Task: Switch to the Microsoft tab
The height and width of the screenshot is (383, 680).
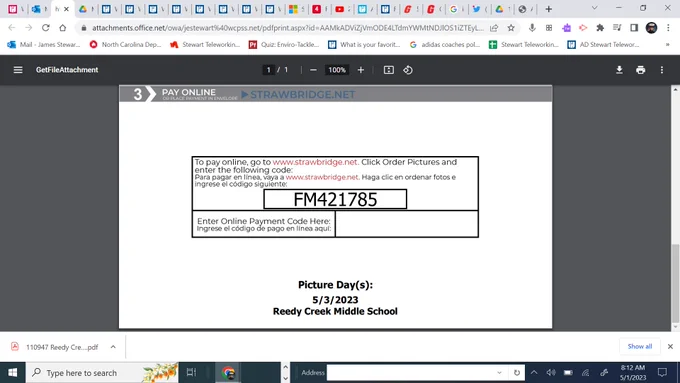Action: pyautogui.click(x=293, y=9)
